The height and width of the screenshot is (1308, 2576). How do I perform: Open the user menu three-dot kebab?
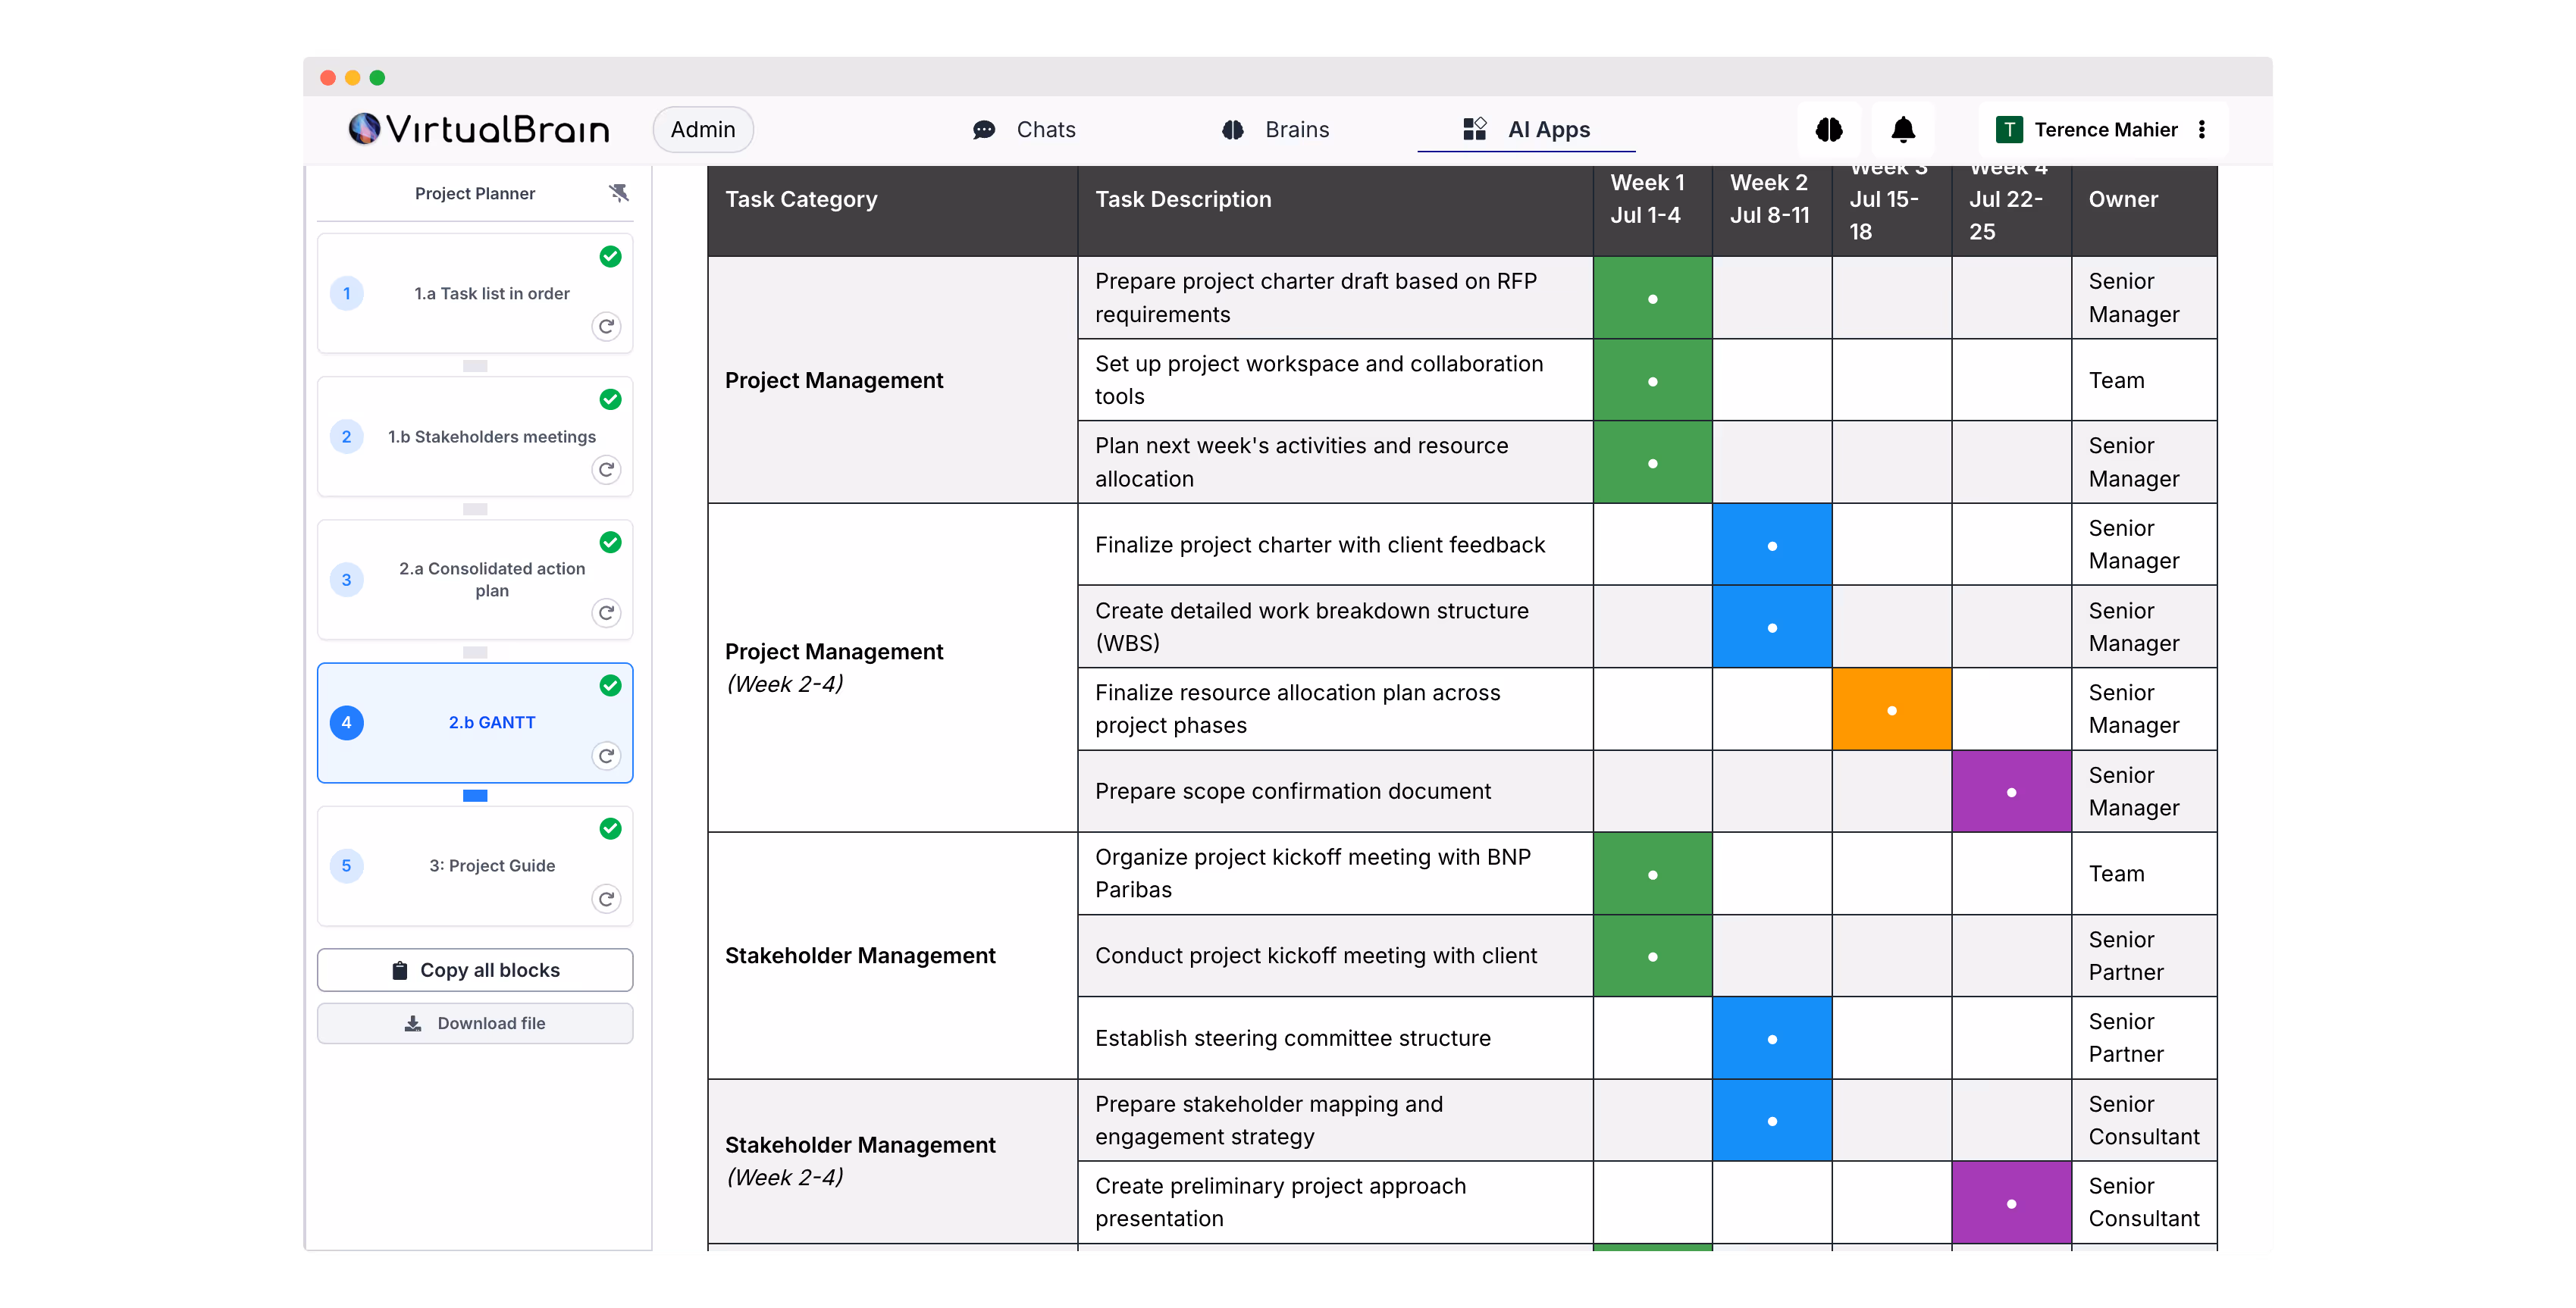pos(2201,130)
